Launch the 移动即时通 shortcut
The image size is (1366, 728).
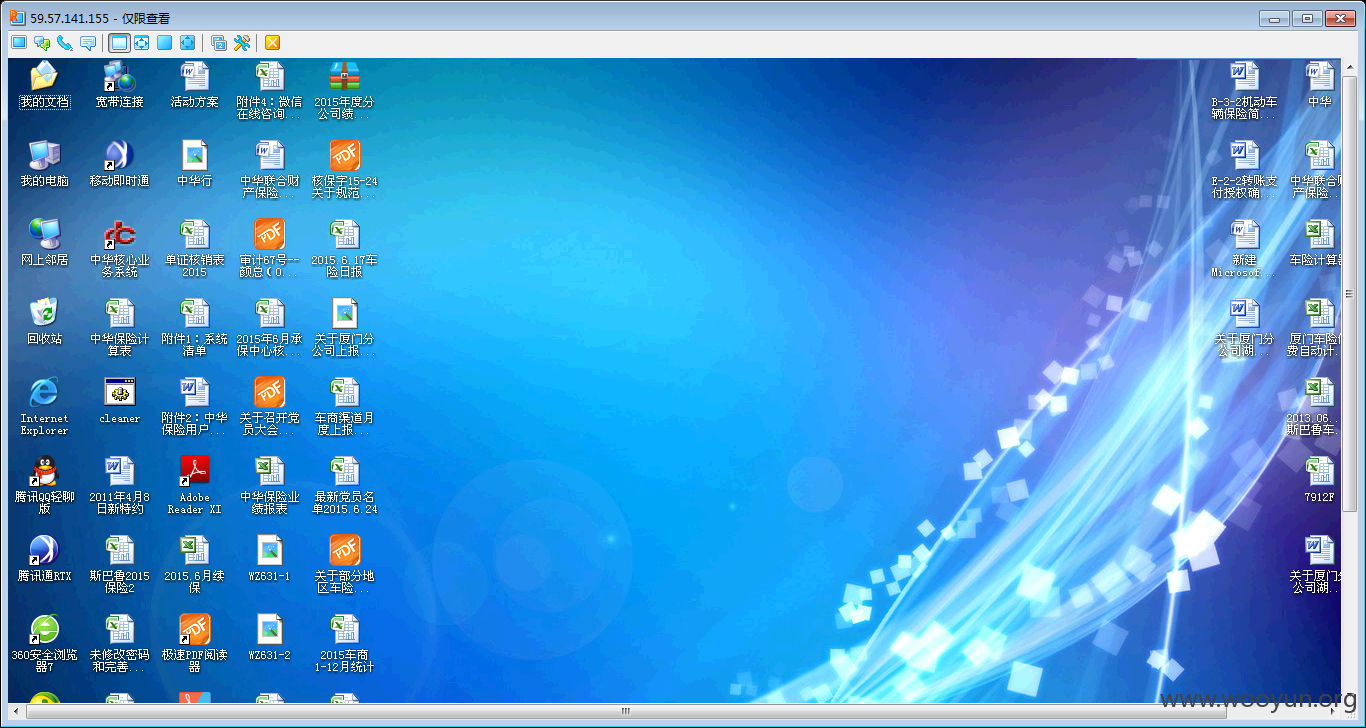tap(119, 164)
